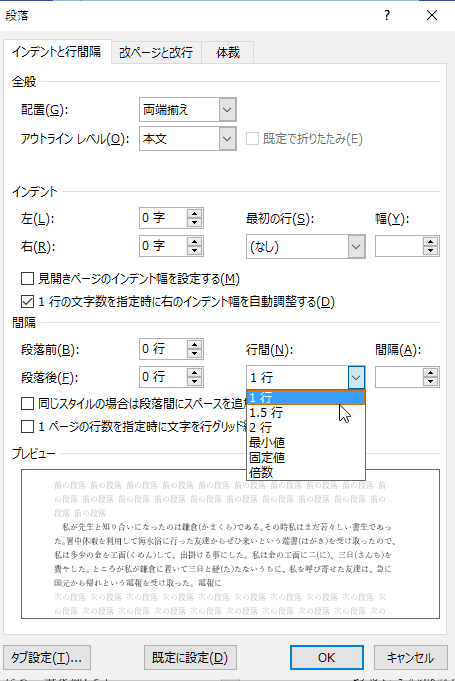
Task: Enable 見開きページのインデント幅を設定する checkbox
Action: (x=27, y=278)
